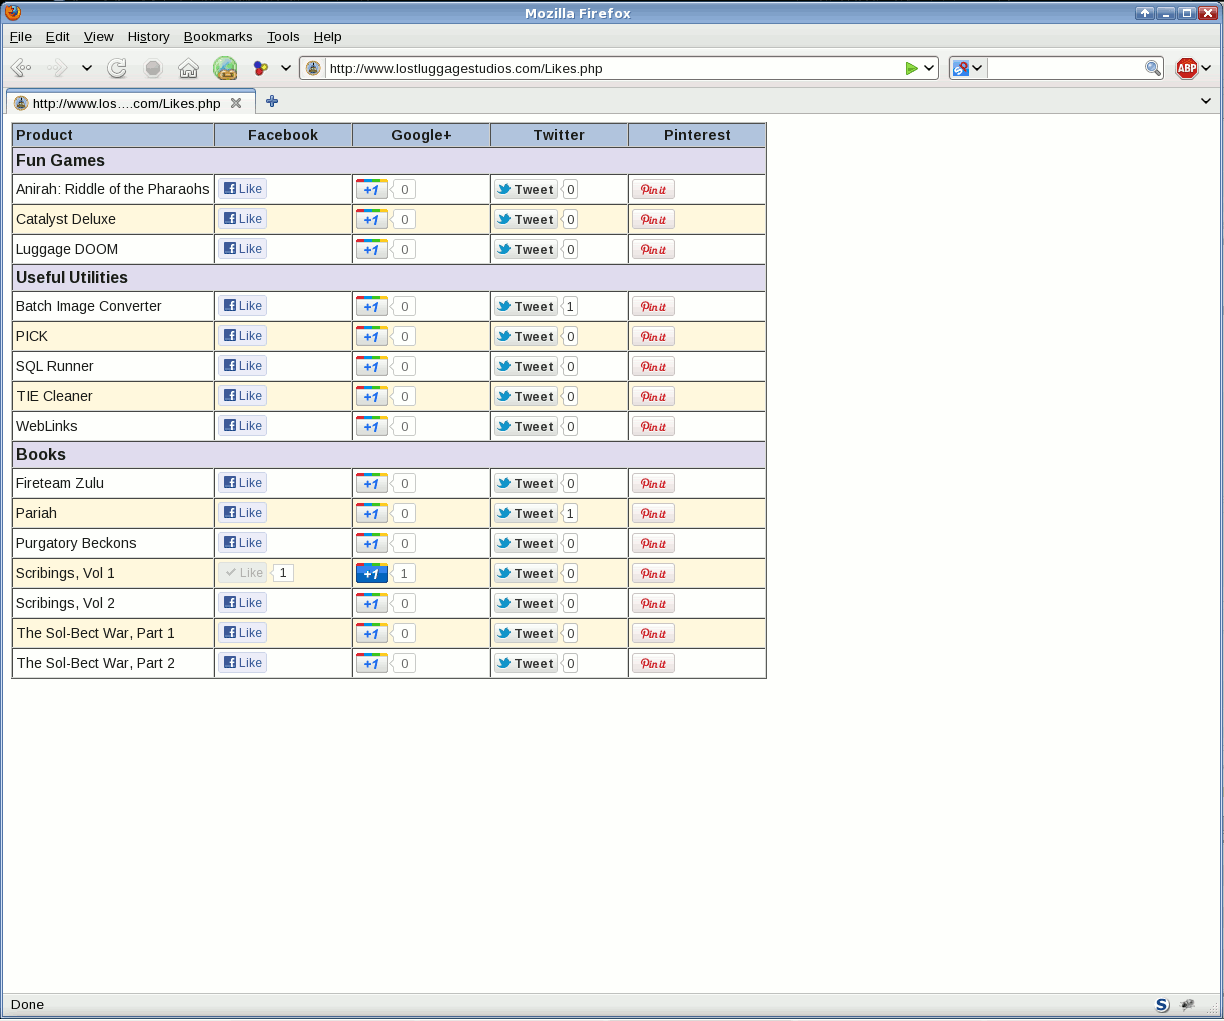Open the History menu
The width and height of the screenshot is (1224, 1021).
click(149, 37)
